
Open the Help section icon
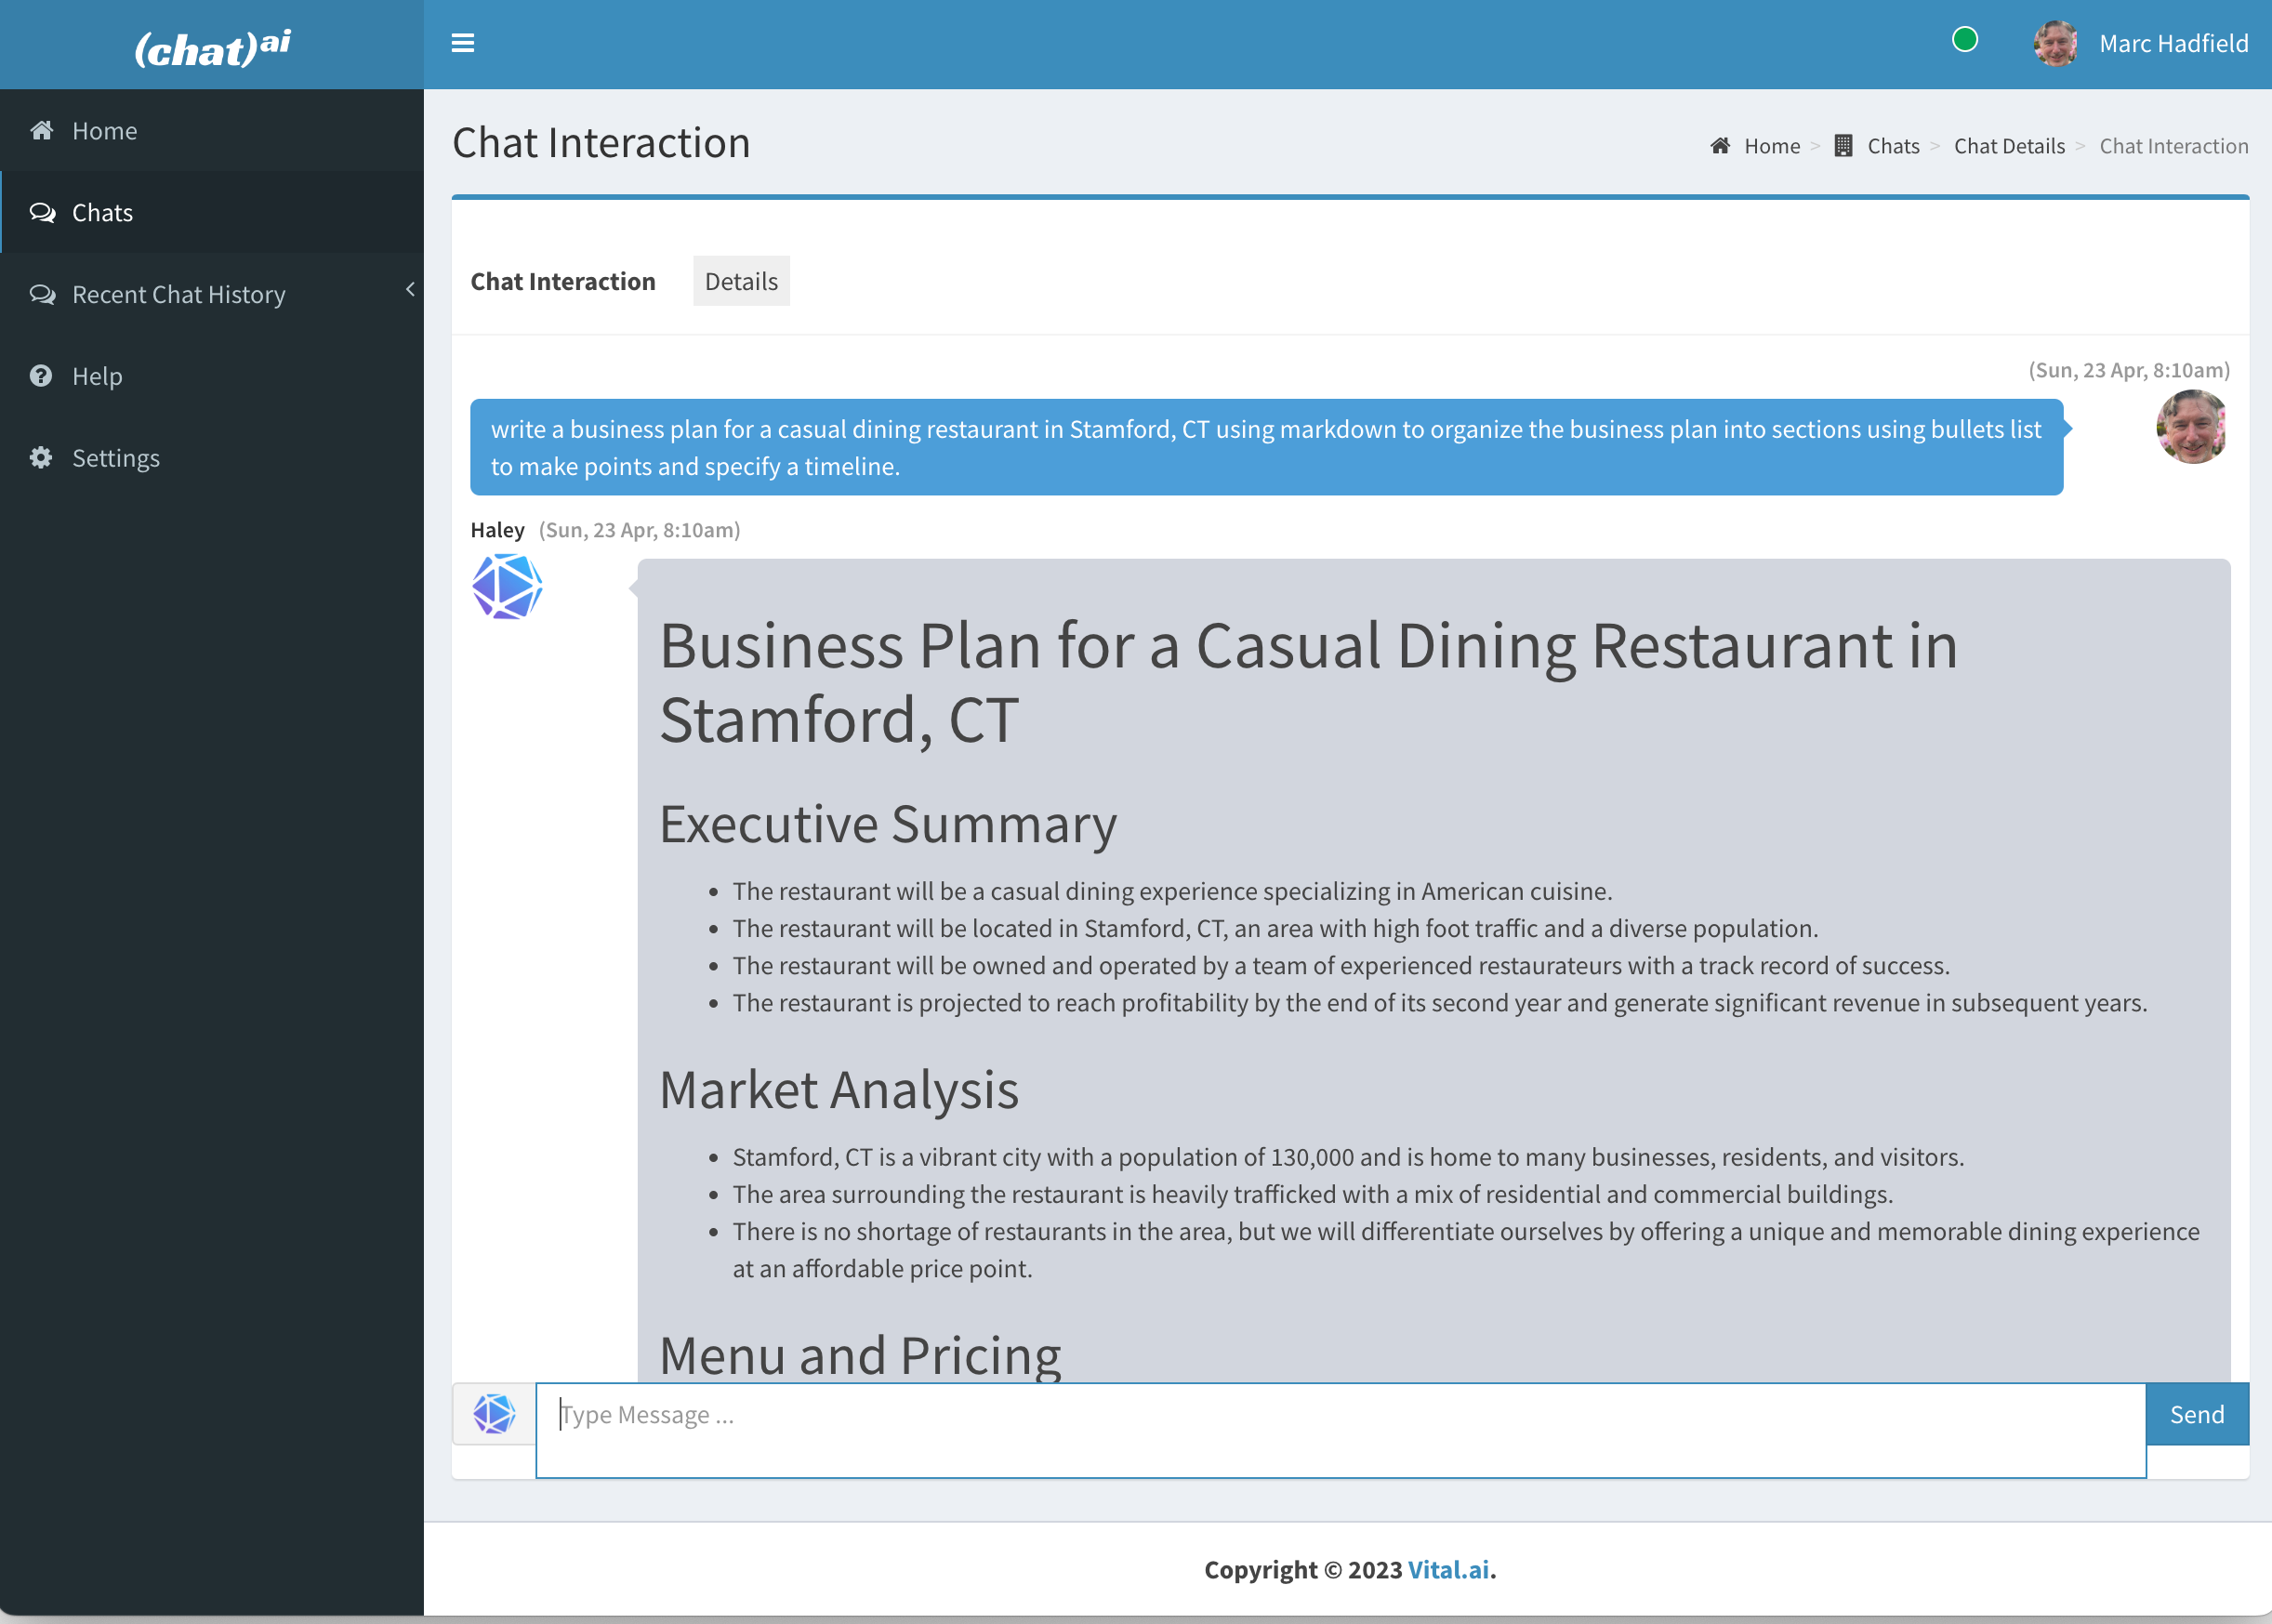coord(42,375)
